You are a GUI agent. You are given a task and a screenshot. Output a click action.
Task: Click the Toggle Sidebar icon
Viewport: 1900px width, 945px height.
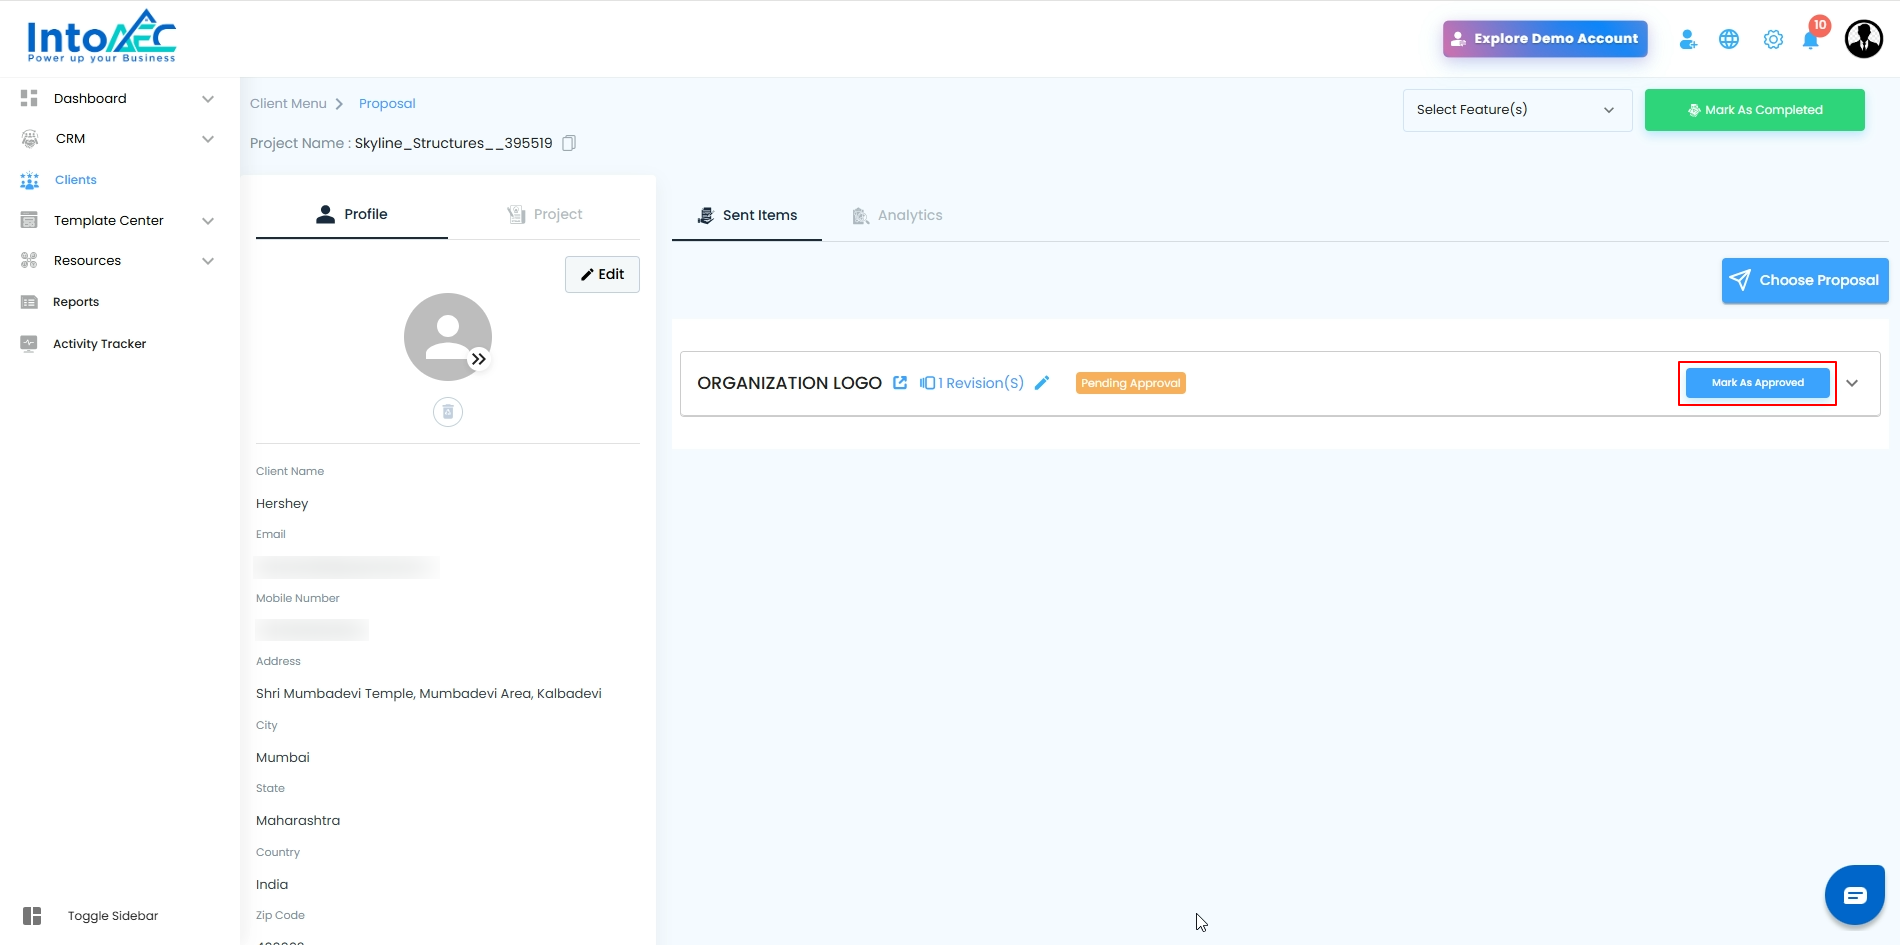[x=32, y=916]
